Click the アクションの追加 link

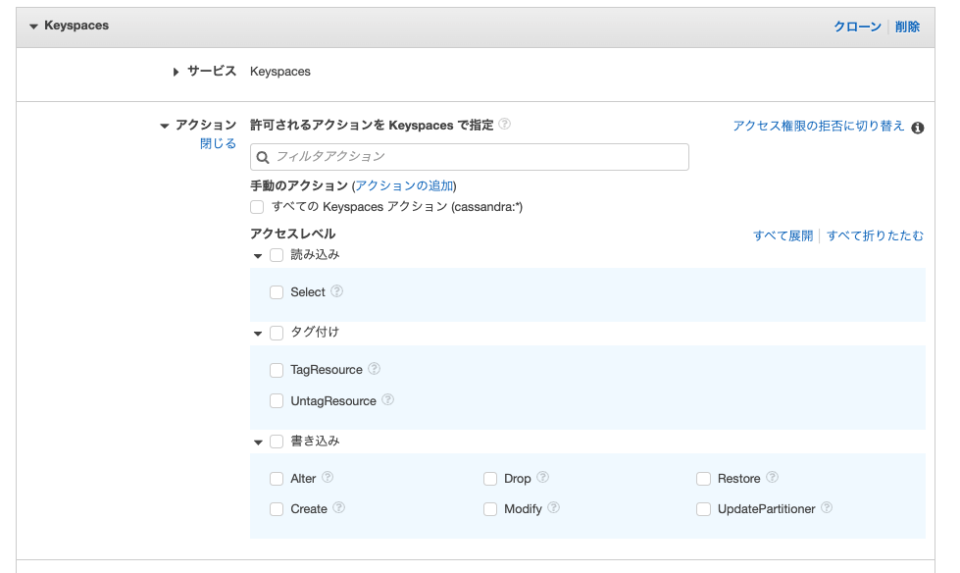(x=405, y=185)
